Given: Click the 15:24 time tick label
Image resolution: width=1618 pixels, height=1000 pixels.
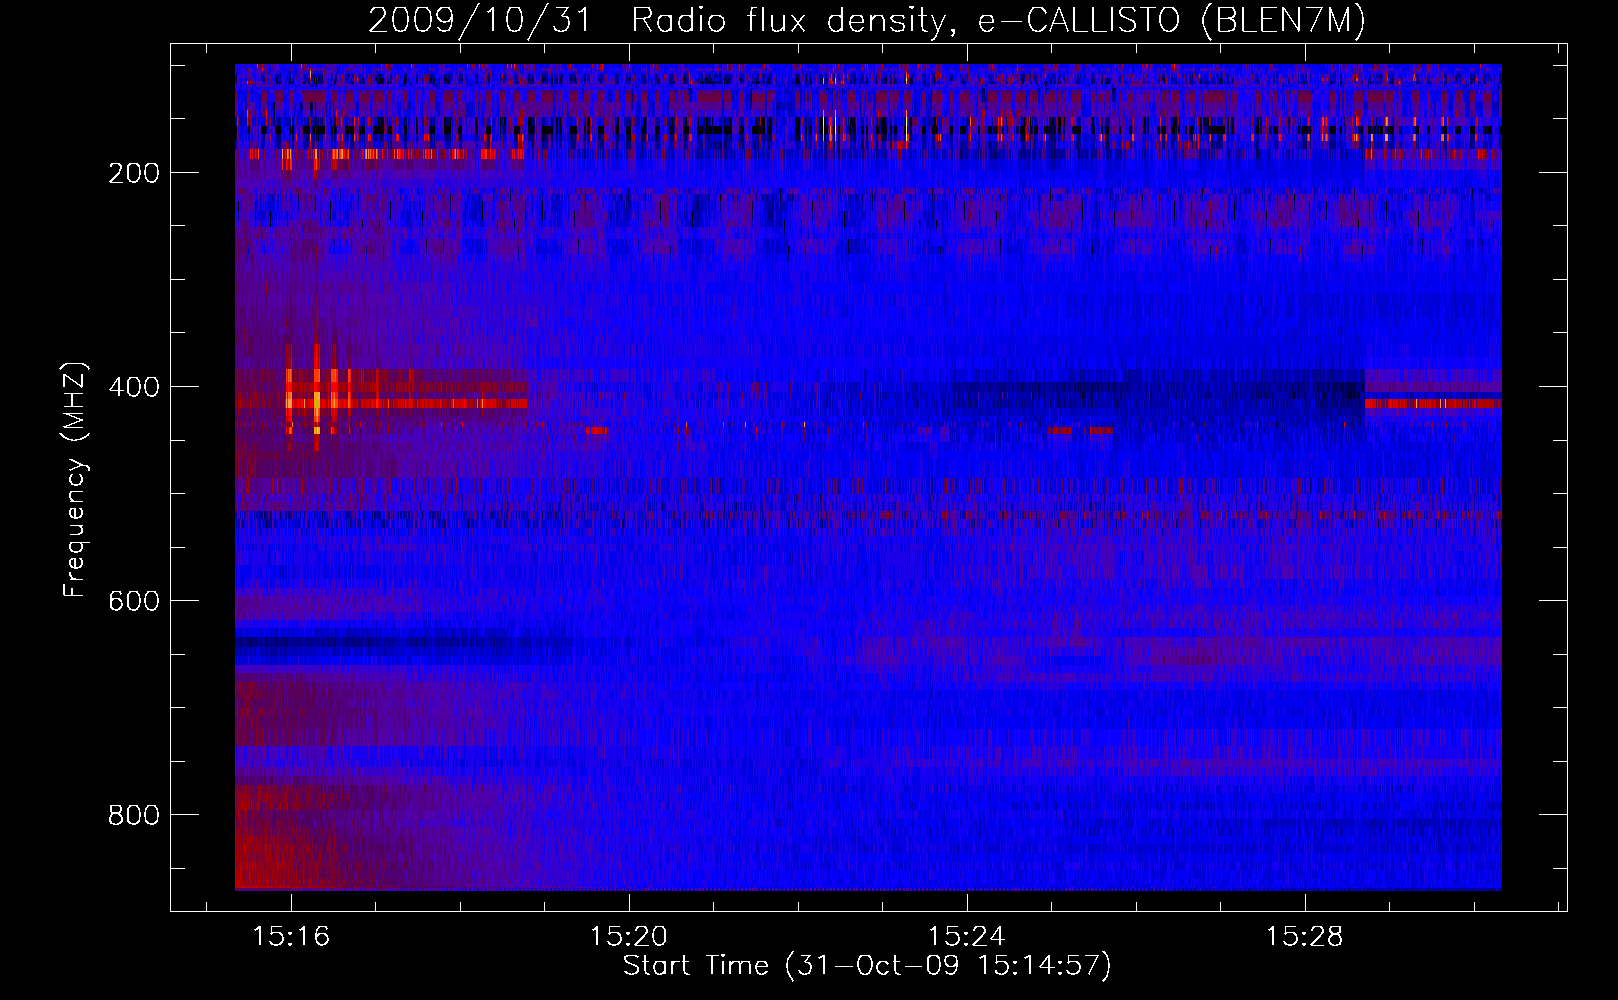Looking at the screenshot, I should pos(967,936).
